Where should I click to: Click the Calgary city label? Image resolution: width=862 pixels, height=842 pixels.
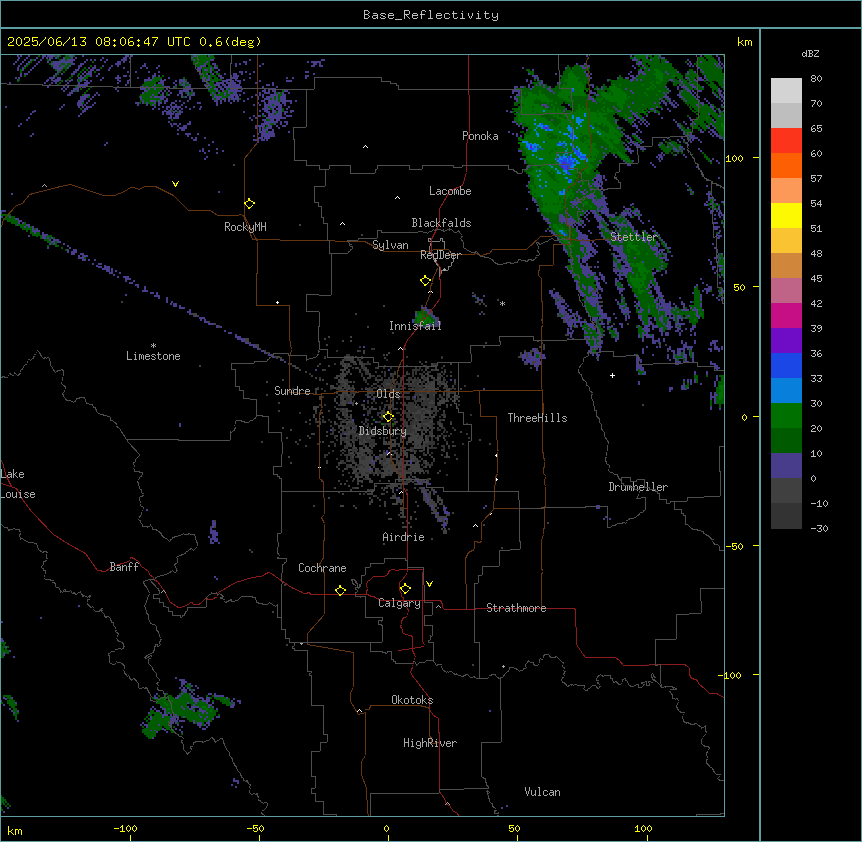click(399, 603)
